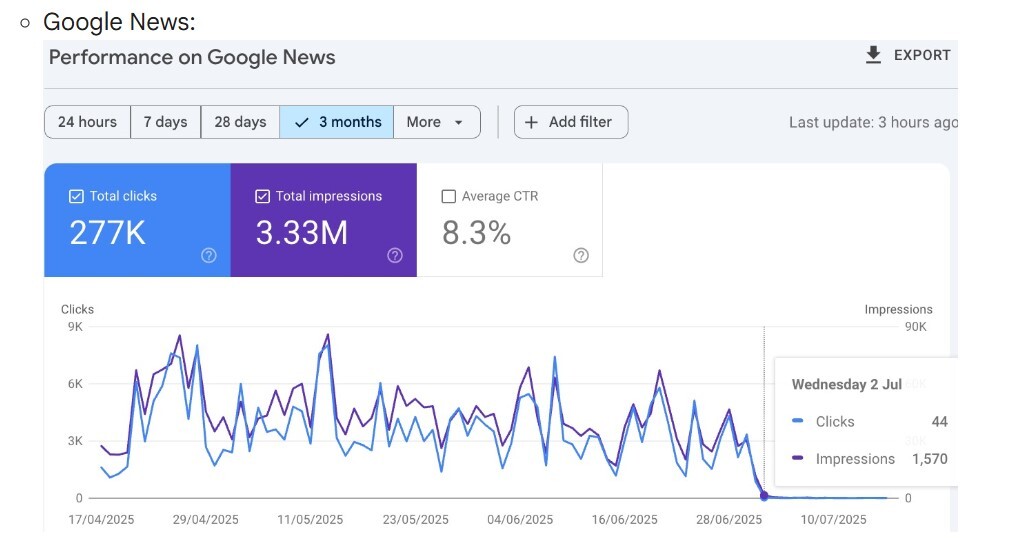Click checkmark icon on 3 months

[302, 122]
